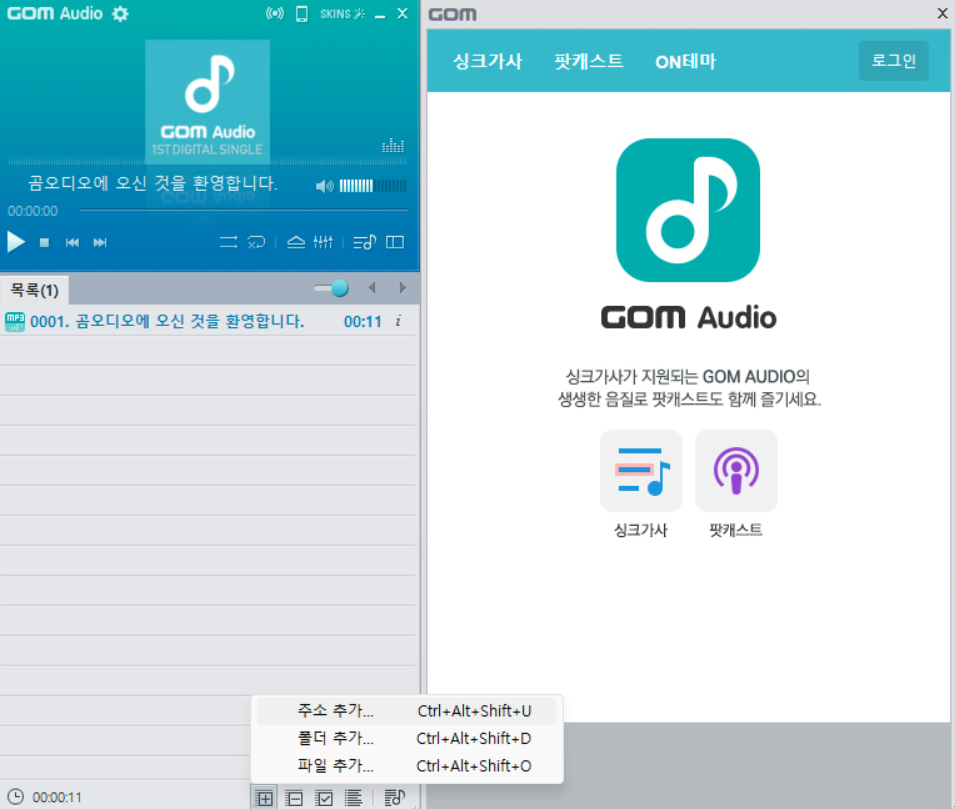The height and width of the screenshot is (809, 955).
Task: Click the left arrow in playlist header
Action: 372,288
